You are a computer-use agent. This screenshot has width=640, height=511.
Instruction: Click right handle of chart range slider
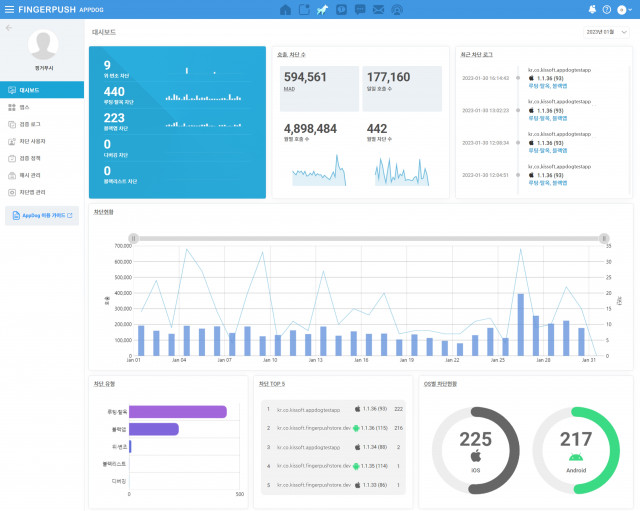[604, 238]
